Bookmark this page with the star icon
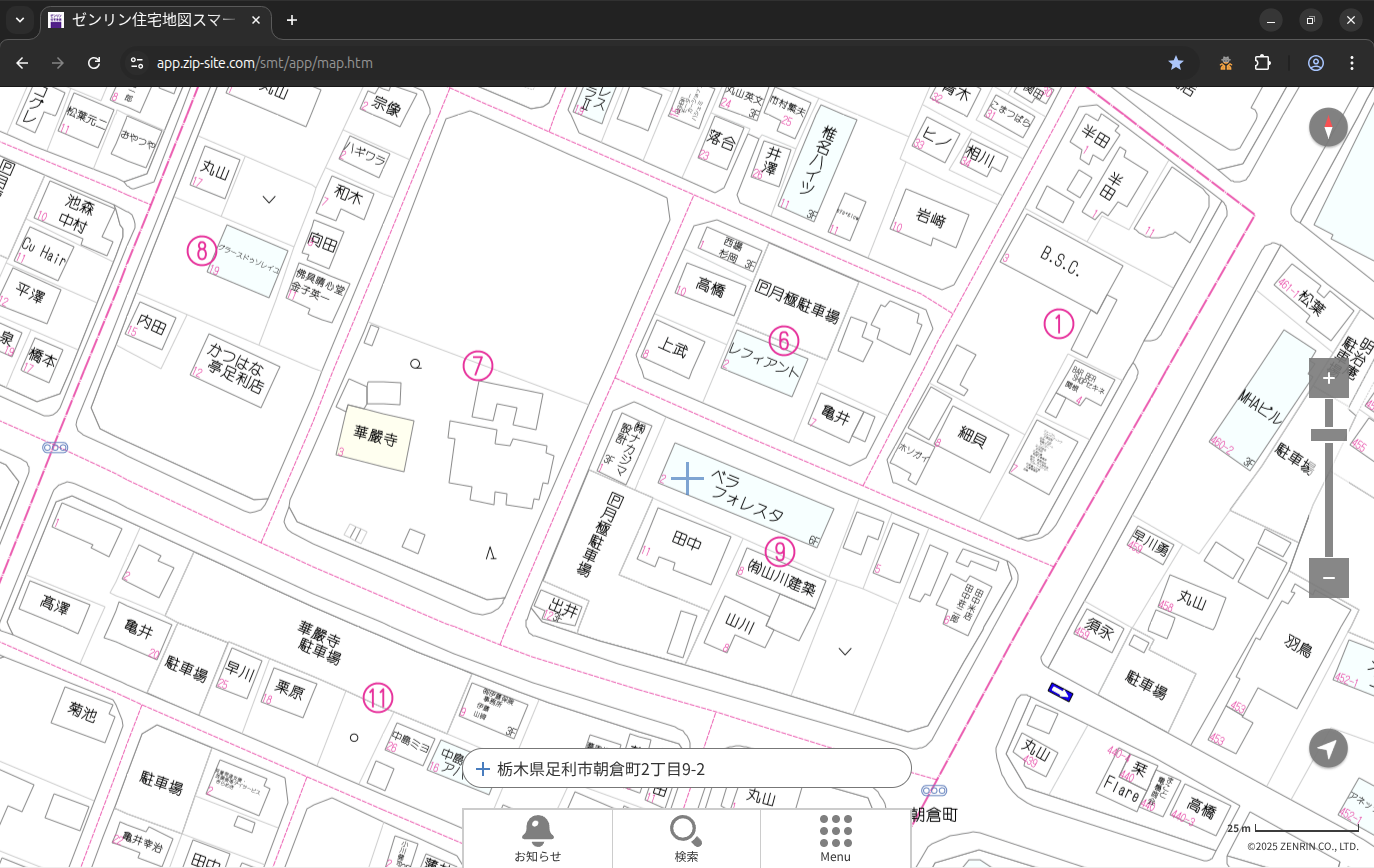Image resolution: width=1374 pixels, height=868 pixels. pos(1176,63)
